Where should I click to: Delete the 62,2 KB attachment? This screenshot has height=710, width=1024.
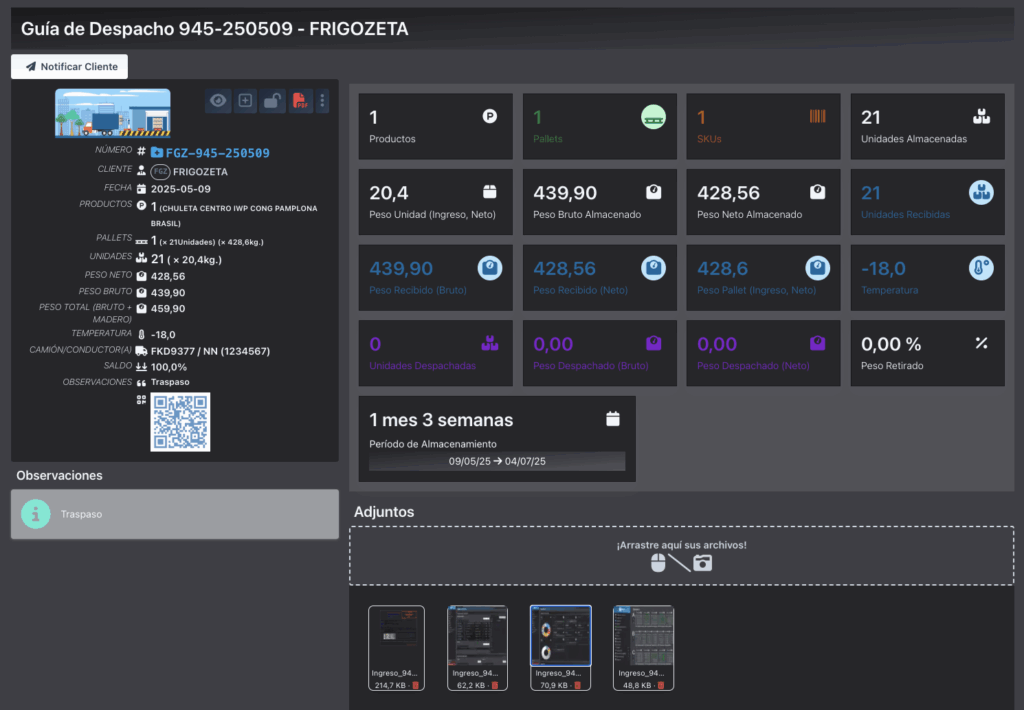(x=495, y=685)
